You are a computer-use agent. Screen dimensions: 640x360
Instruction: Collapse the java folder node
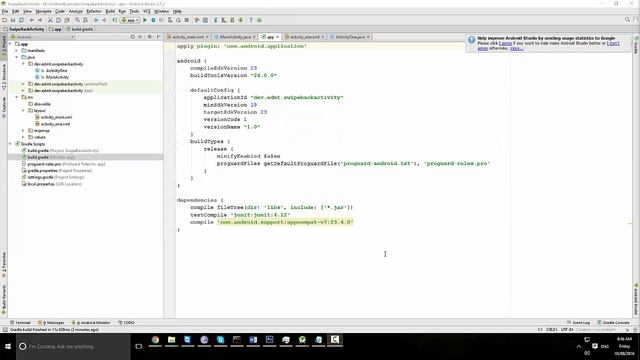coord(17,57)
